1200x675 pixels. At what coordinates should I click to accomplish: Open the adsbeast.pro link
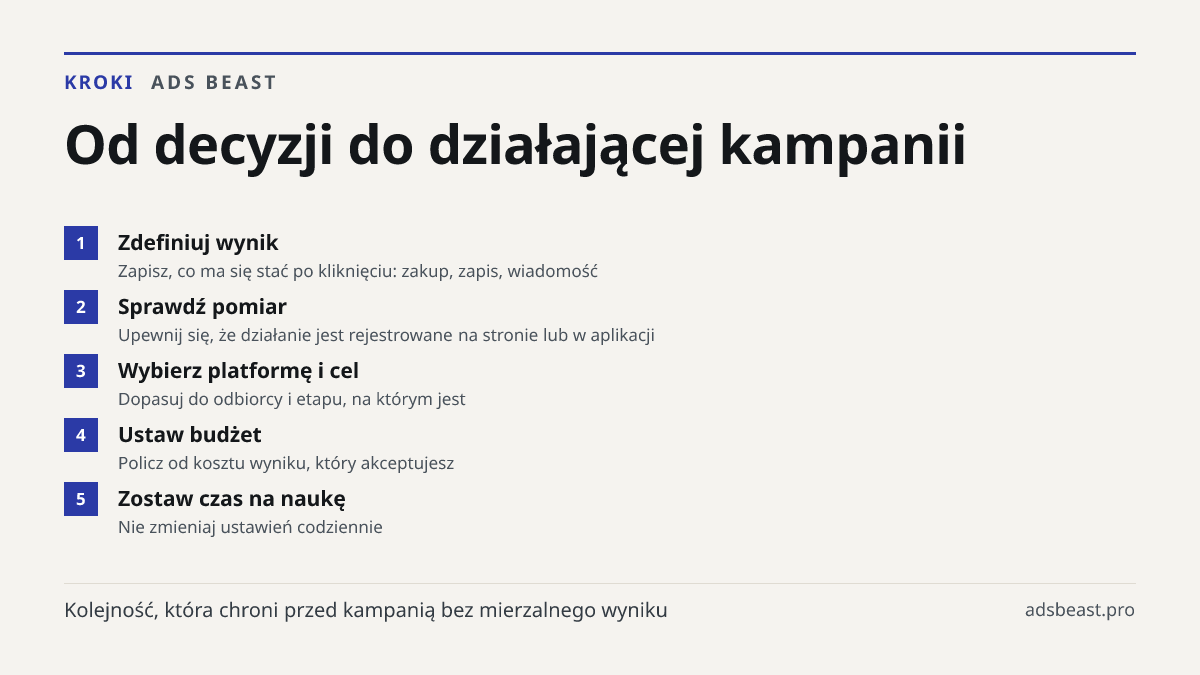tap(1080, 610)
